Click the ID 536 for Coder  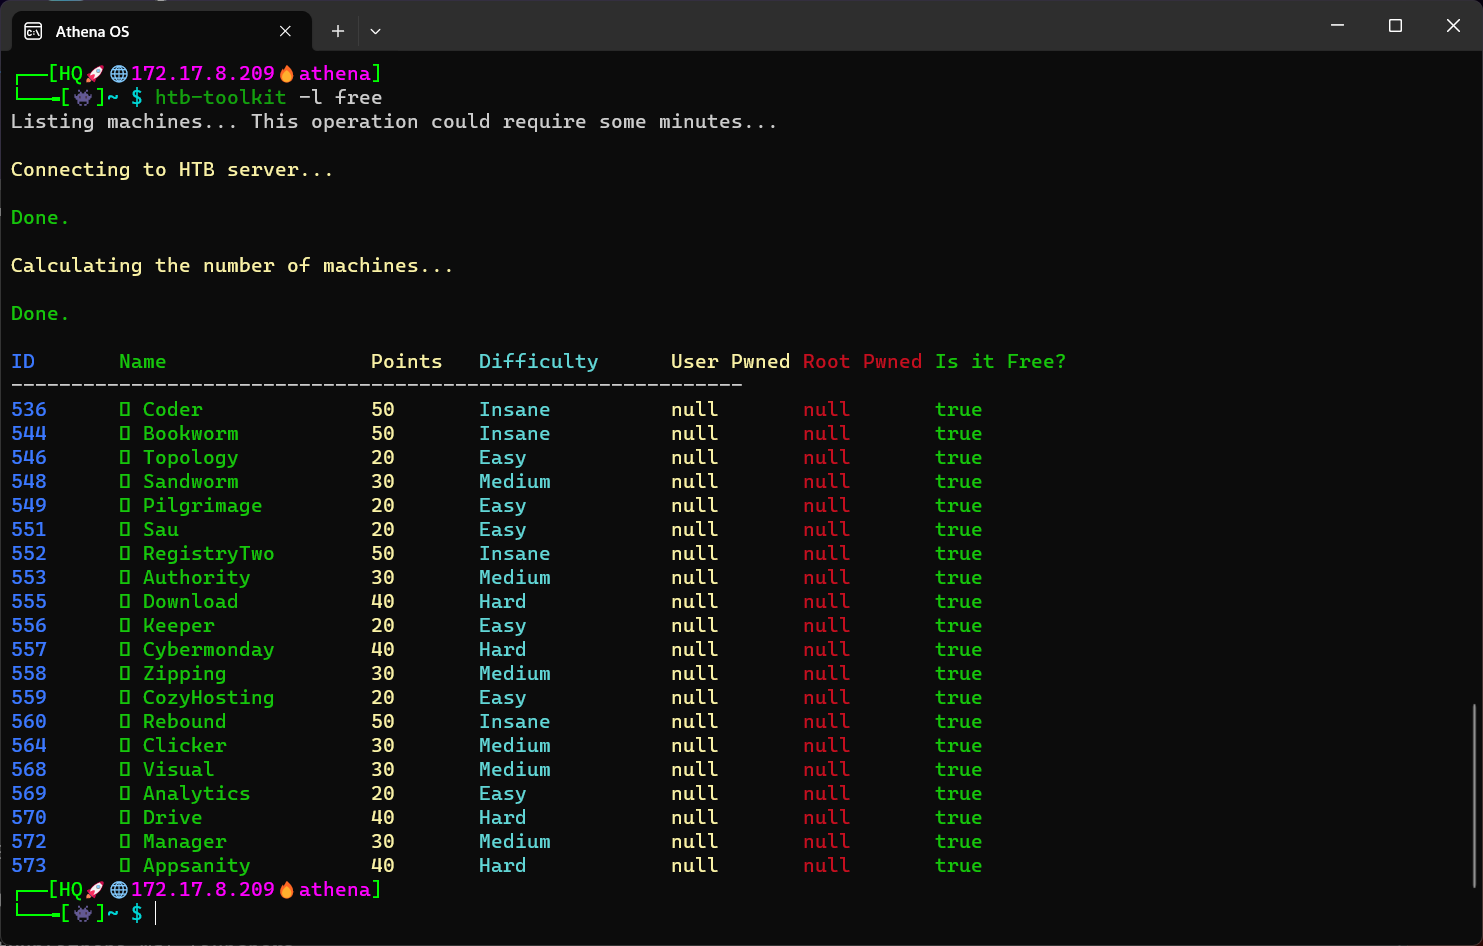pos(29,409)
